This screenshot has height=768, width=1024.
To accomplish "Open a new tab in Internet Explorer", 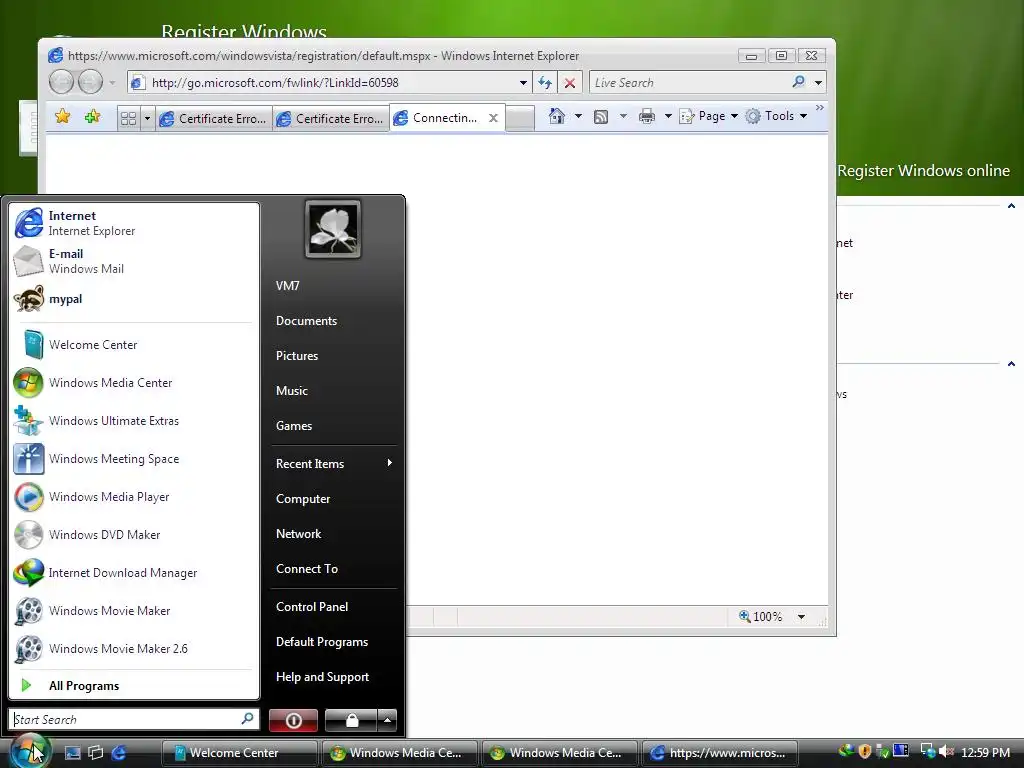I will pyautogui.click(x=520, y=119).
